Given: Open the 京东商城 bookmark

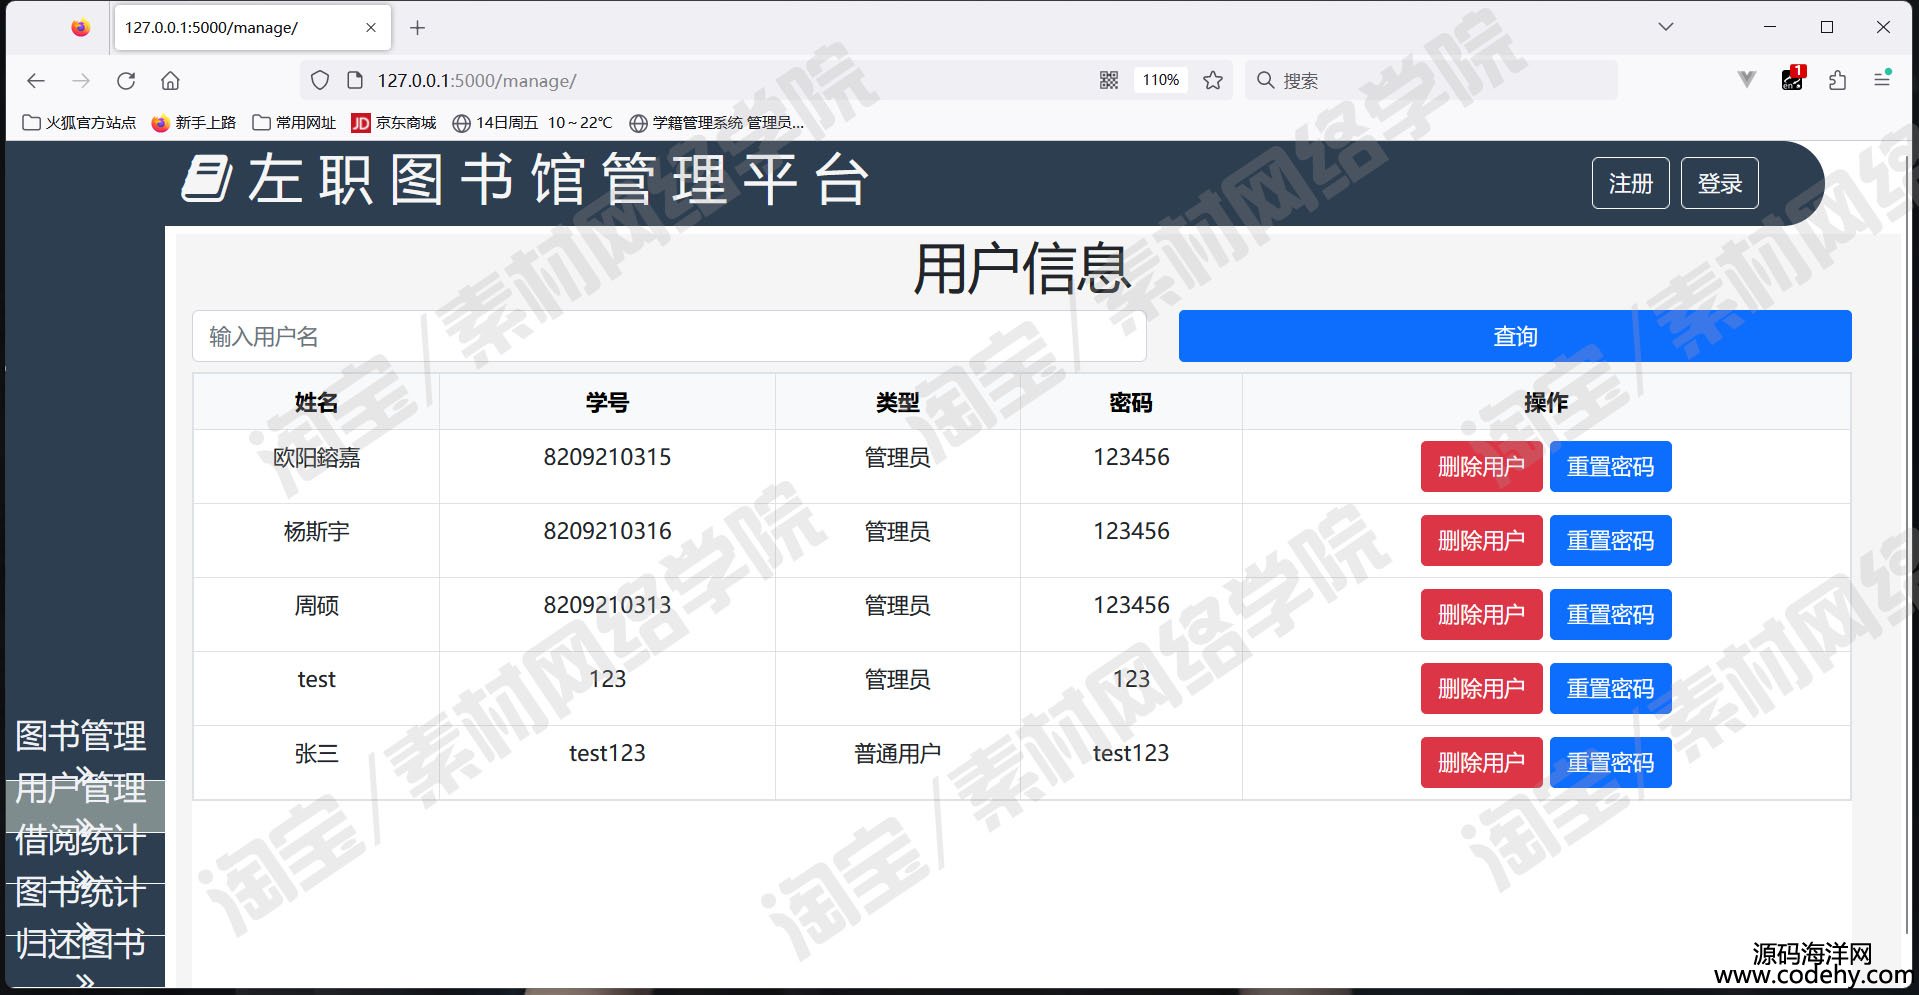Looking at the screenshot, I should (x=394, y=123).
